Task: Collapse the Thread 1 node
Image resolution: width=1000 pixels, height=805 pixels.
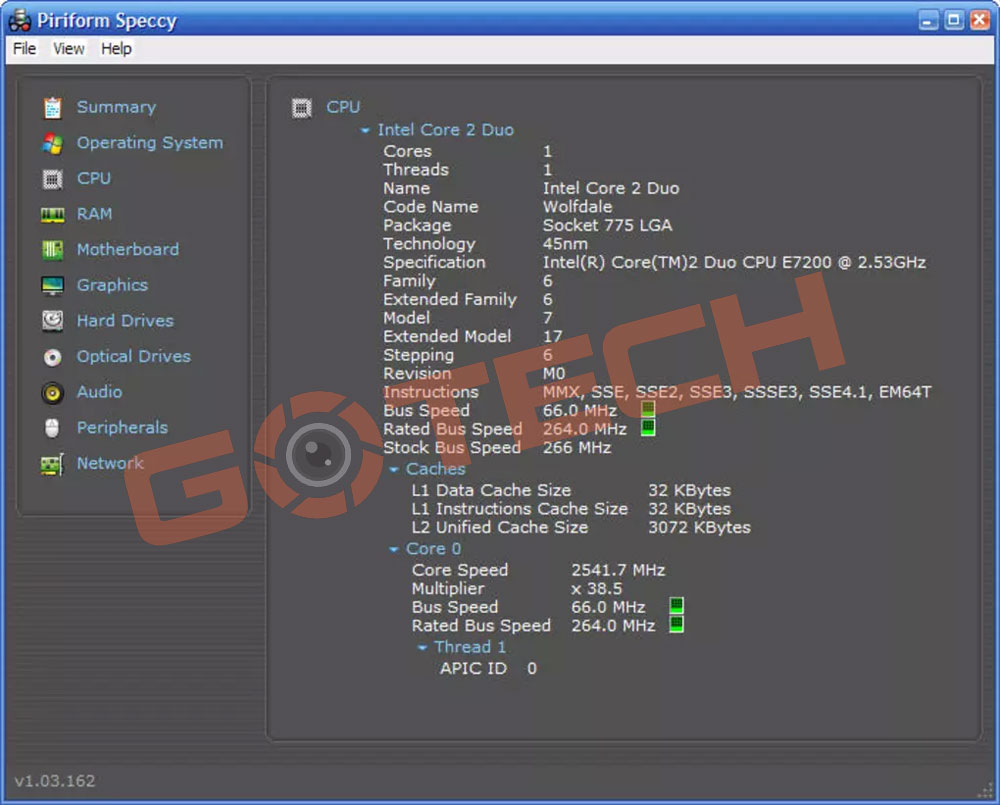Action: [x=422, y=648]
